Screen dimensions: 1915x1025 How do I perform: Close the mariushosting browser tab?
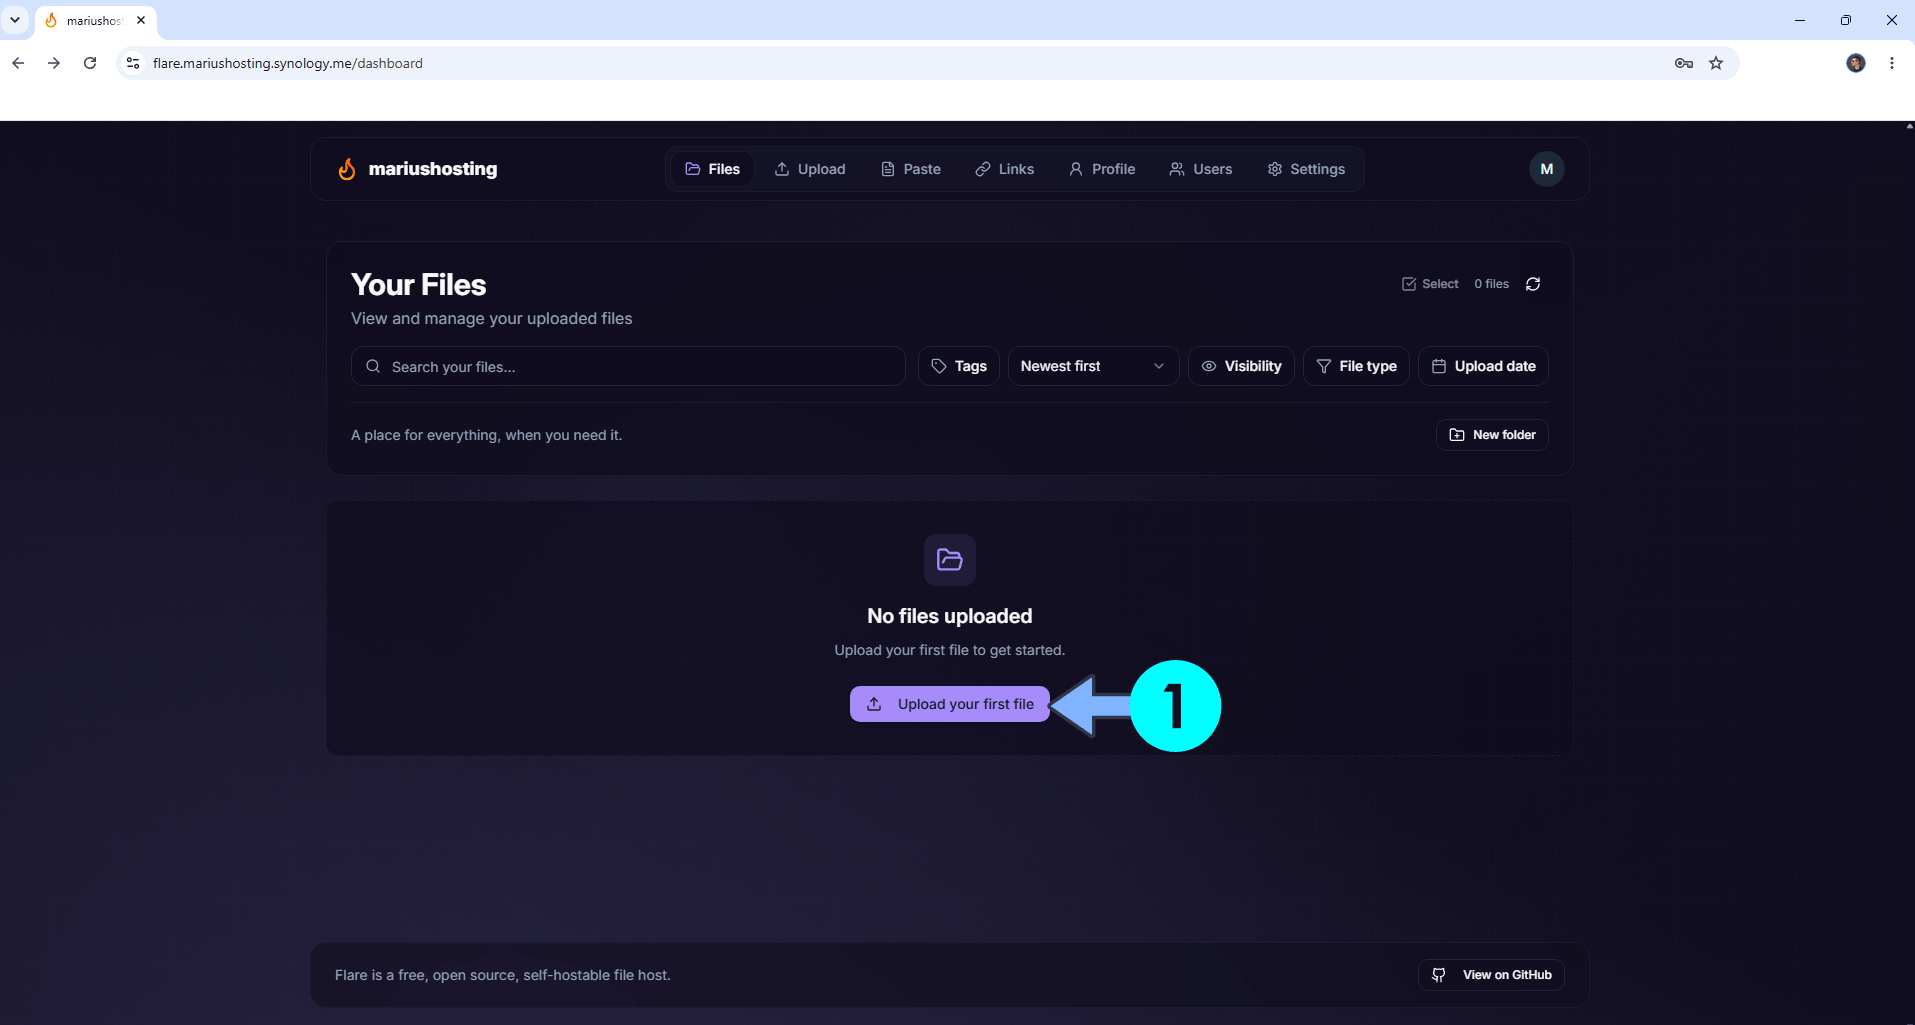pos(141,20)
